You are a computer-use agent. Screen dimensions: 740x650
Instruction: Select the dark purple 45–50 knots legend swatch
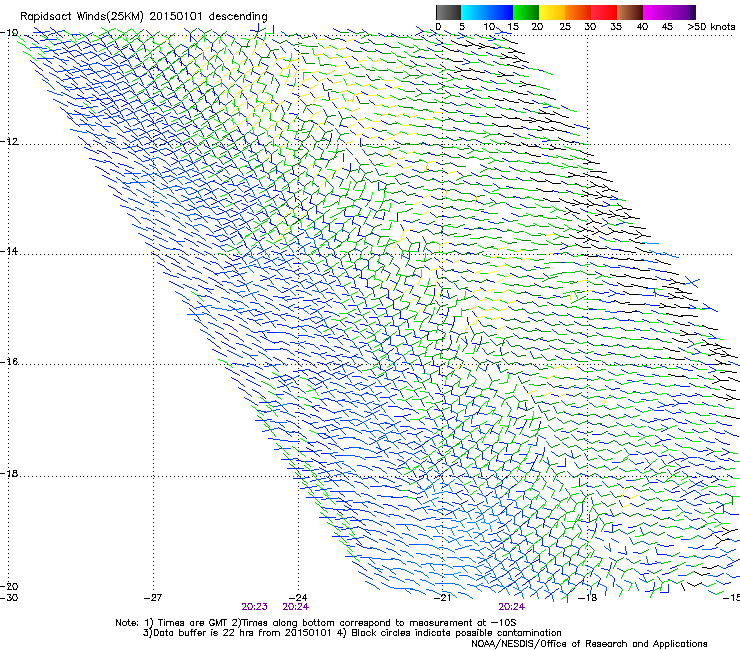click(x=682, y=12)
